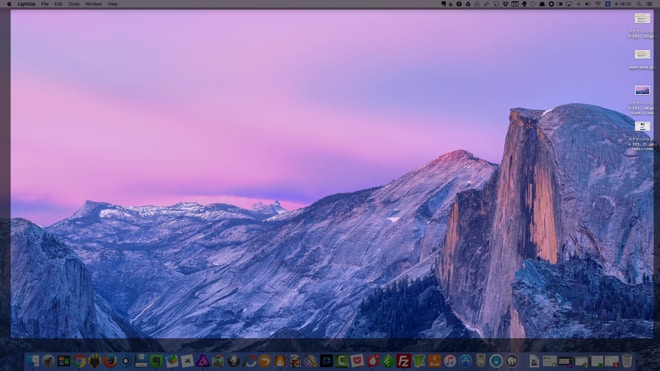Select the fourth desktop screenshot file
Screen dimensions: 660x371
[642, 126]
